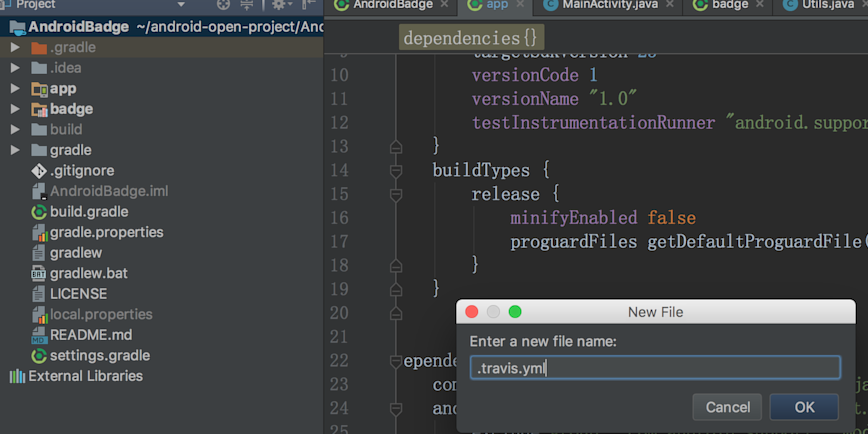The height and width of the screenshot is (434, 868).
Task: Expand the badge module
Action: [x=15, y=109]
